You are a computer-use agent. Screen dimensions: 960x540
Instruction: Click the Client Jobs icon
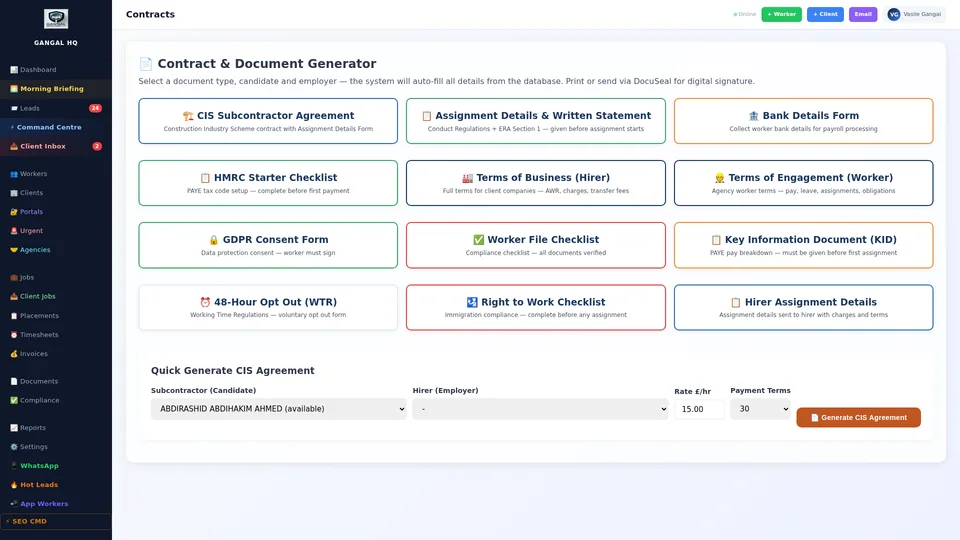(13, 296)
